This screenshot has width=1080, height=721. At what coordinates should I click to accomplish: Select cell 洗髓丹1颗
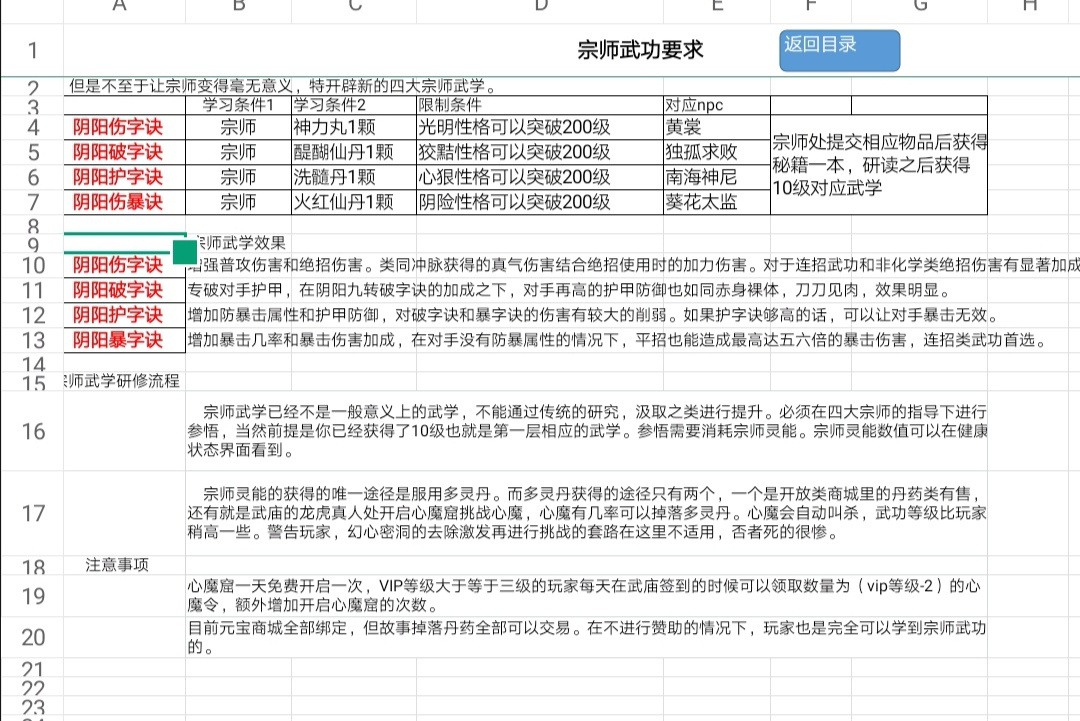(x=354, y=177)
